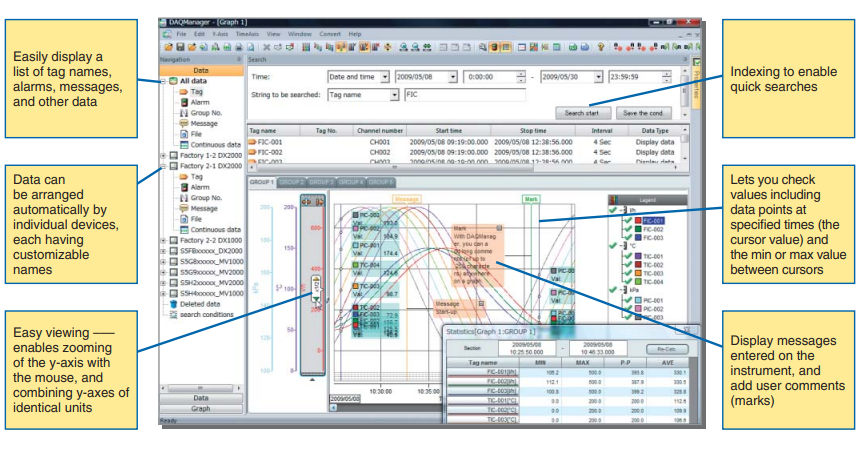Open the Convert menu
Image resolution: width=860 pixels, height=459 pixels.
pyautogui.click(x=330, y=34)
